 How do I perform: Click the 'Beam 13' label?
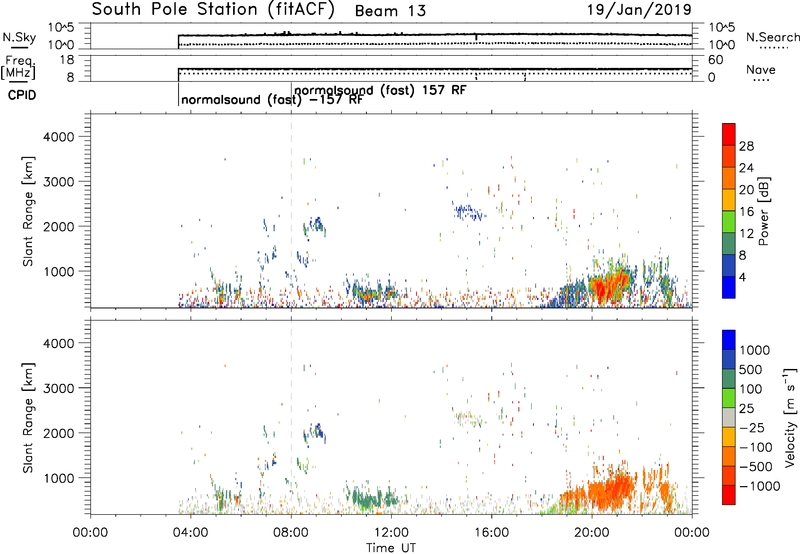(x=390, y=11)
